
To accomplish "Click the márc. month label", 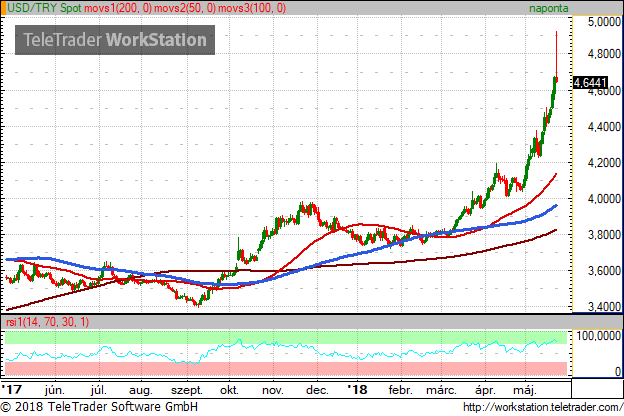I will [441, 390].
